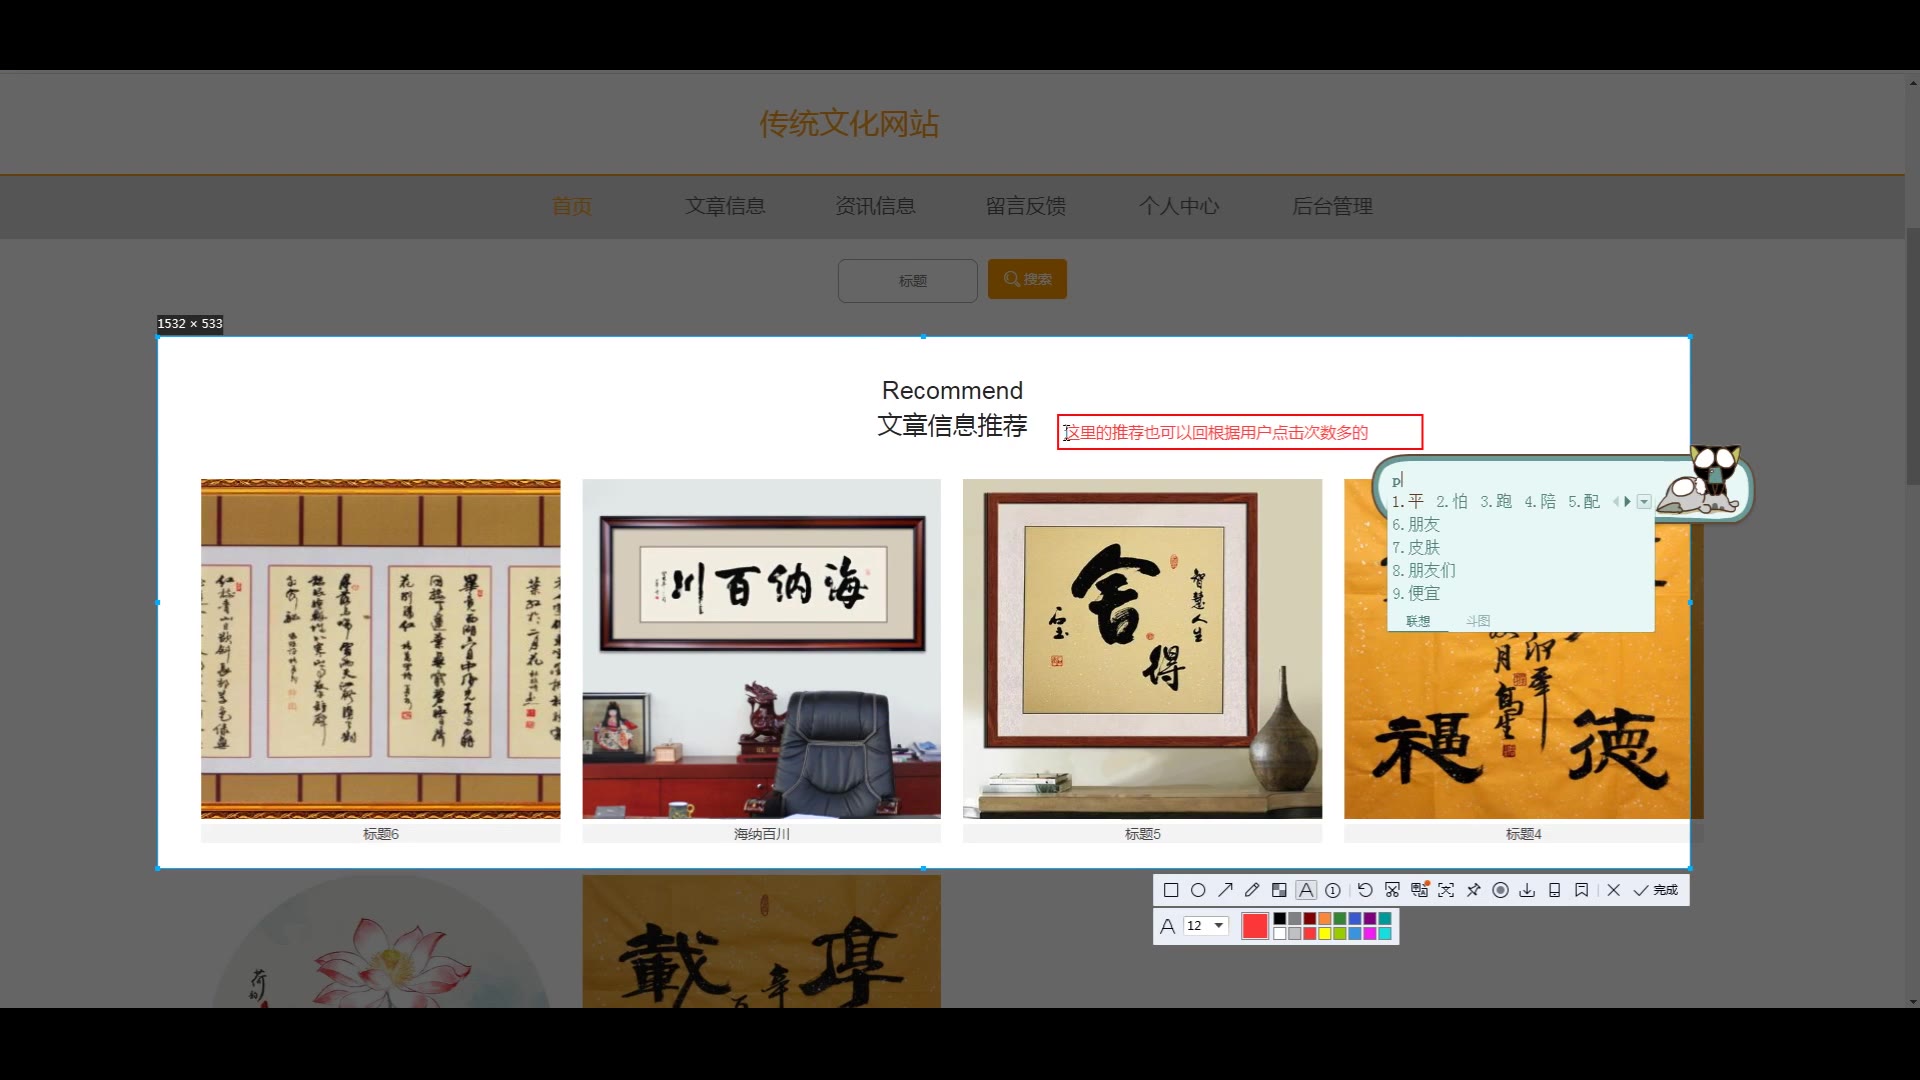Undo the last annotation
Viewport: 1920px width, 1080px height.
[1365, 890]
